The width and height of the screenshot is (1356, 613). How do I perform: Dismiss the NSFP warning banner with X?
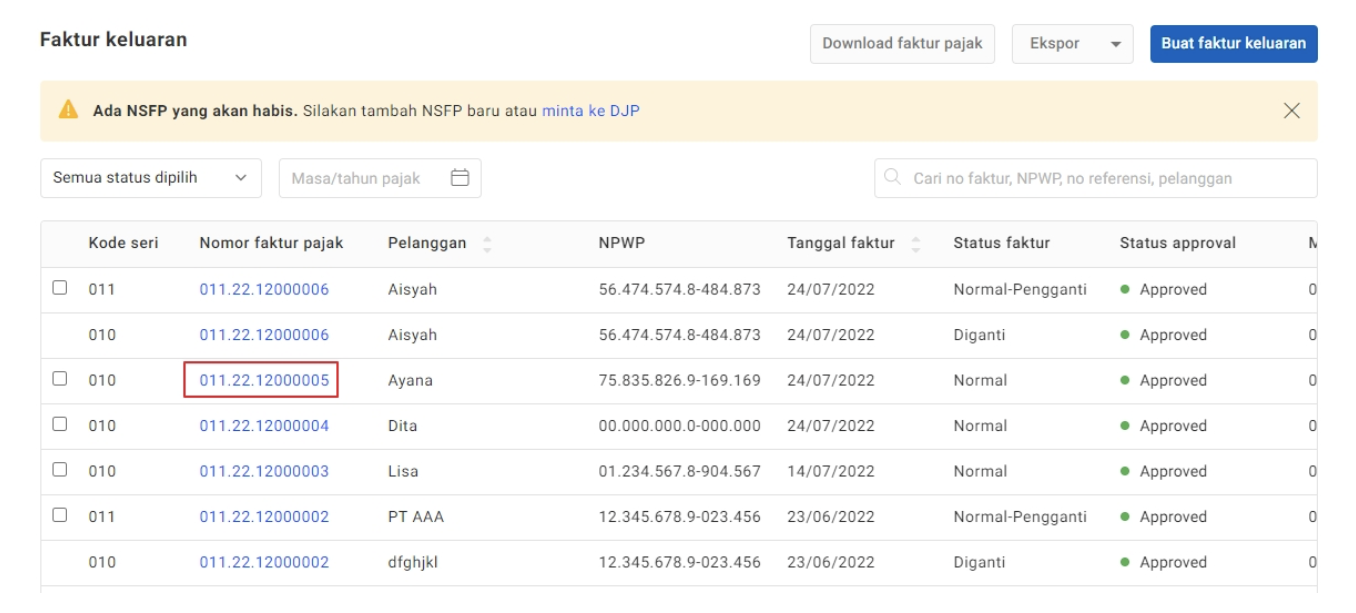coord(1291,110)
